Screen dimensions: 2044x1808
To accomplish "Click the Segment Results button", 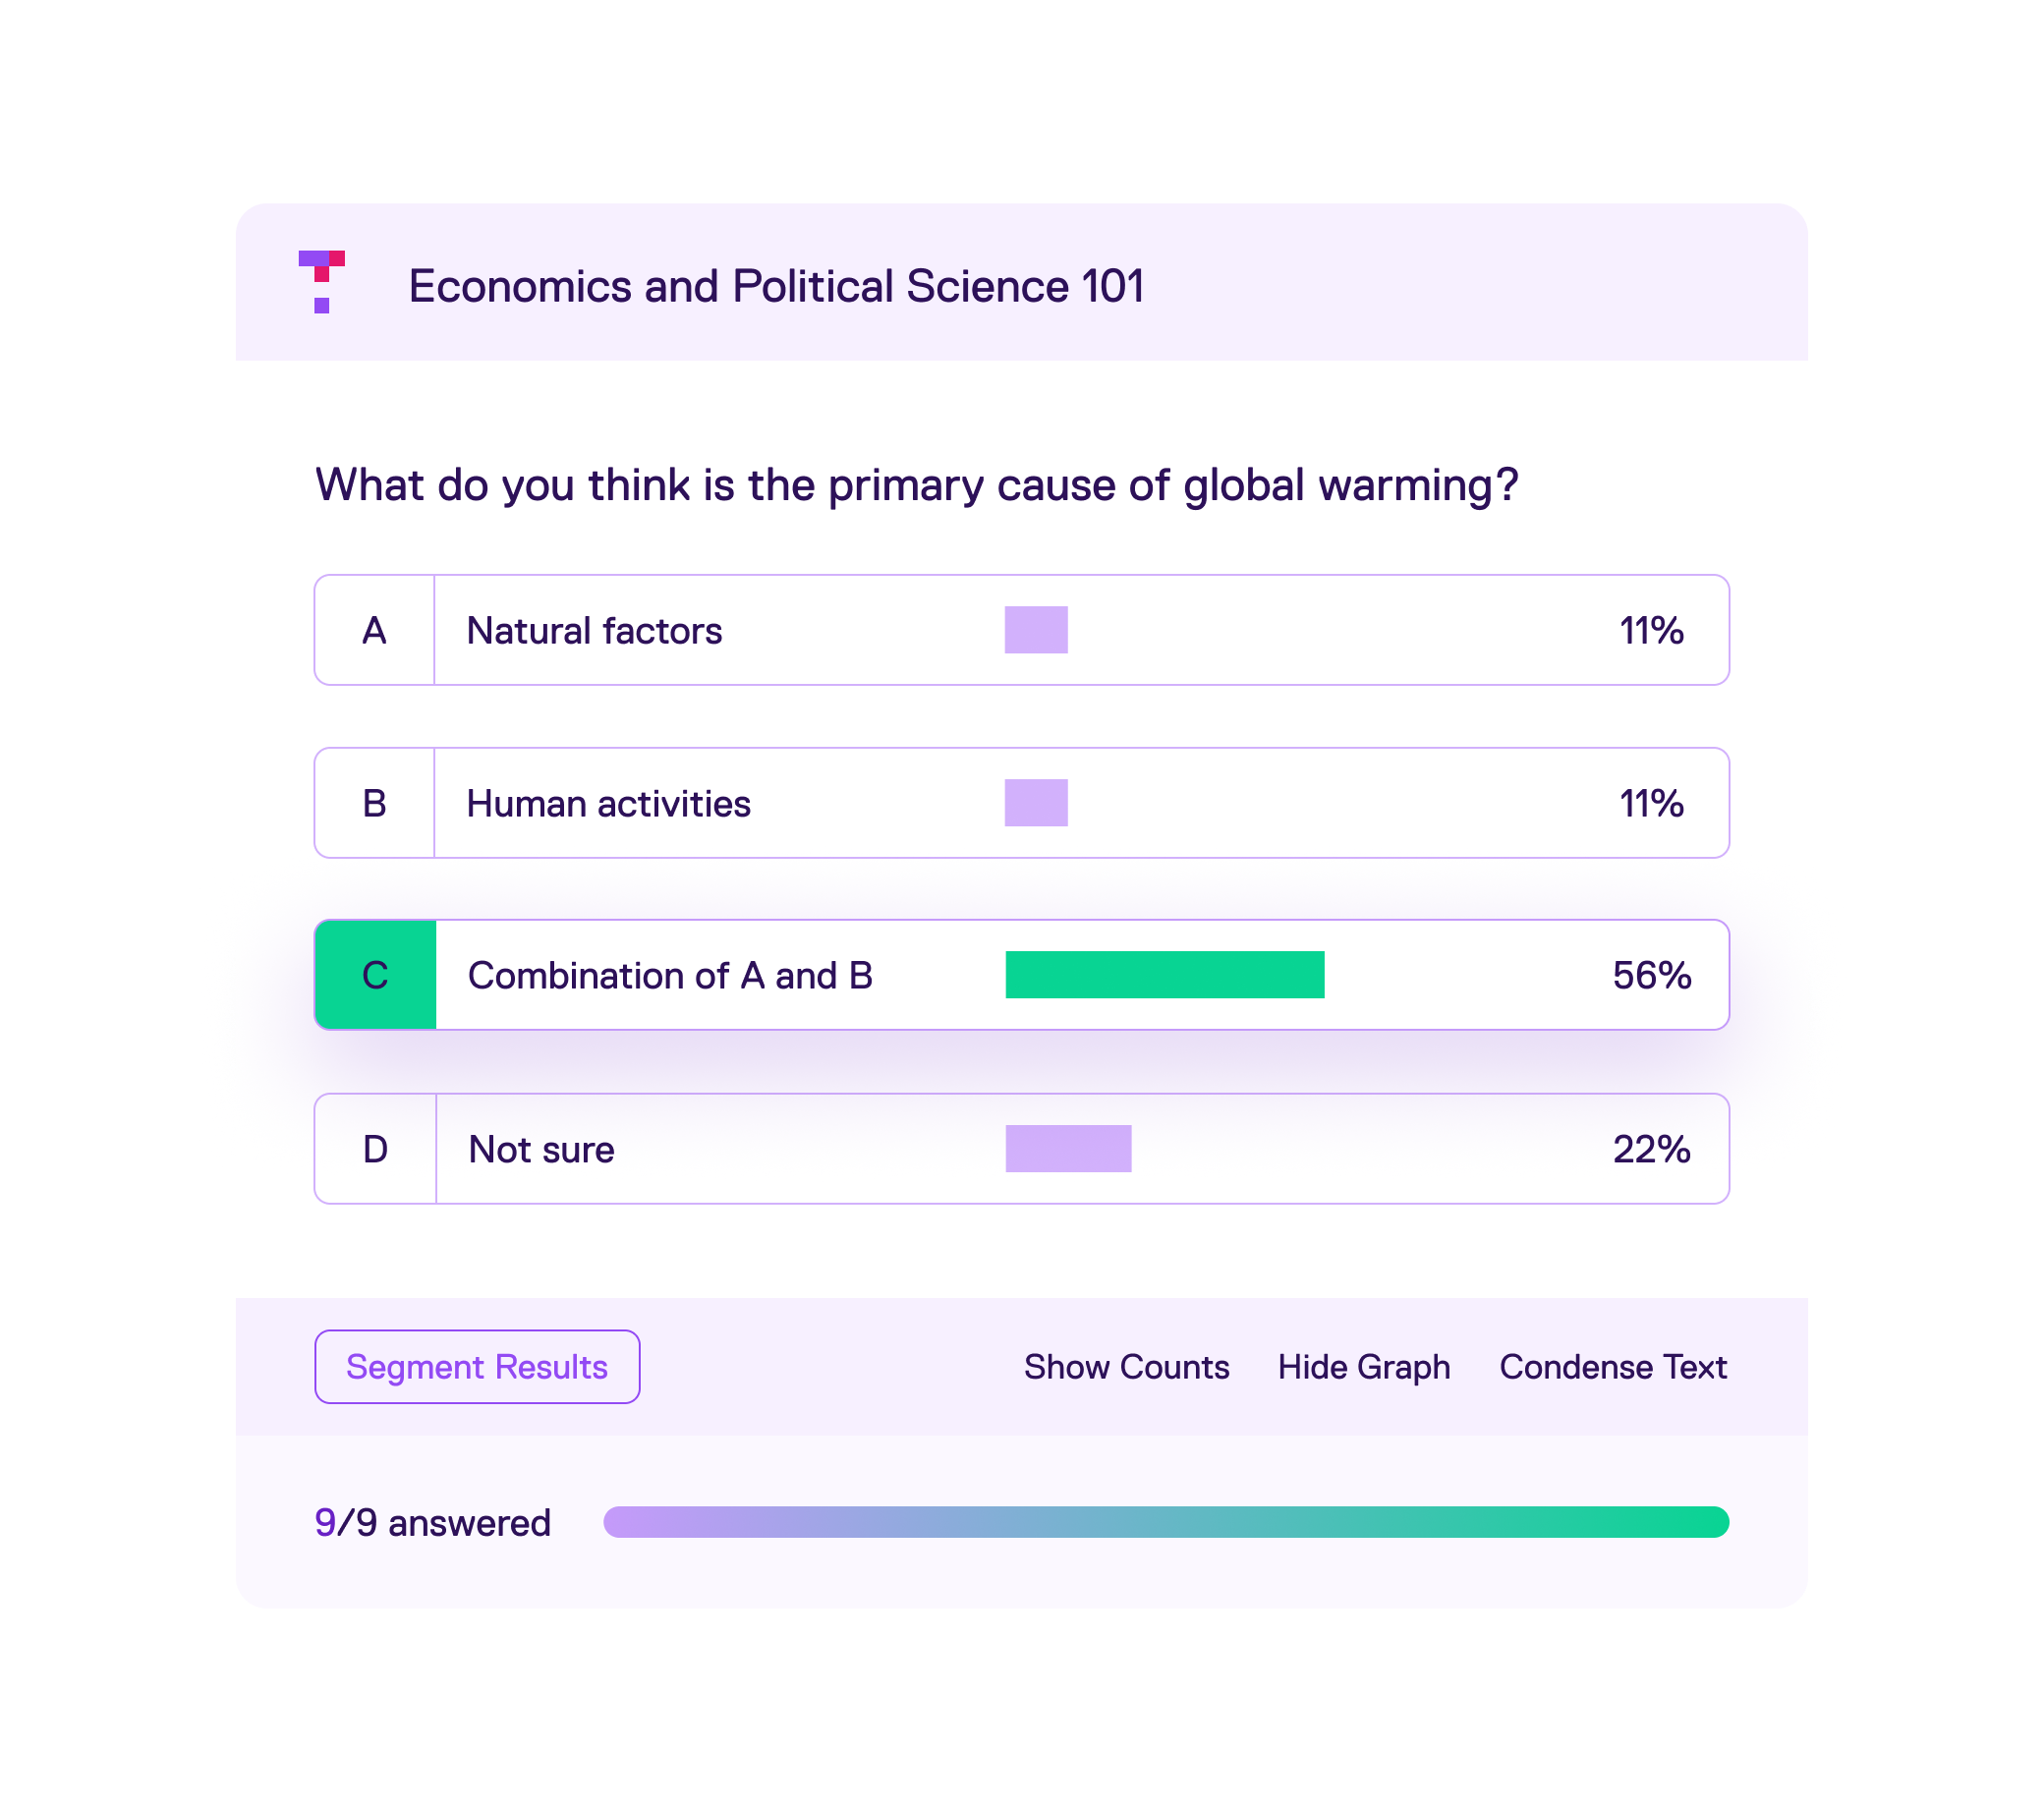I will click(477, 1367).
